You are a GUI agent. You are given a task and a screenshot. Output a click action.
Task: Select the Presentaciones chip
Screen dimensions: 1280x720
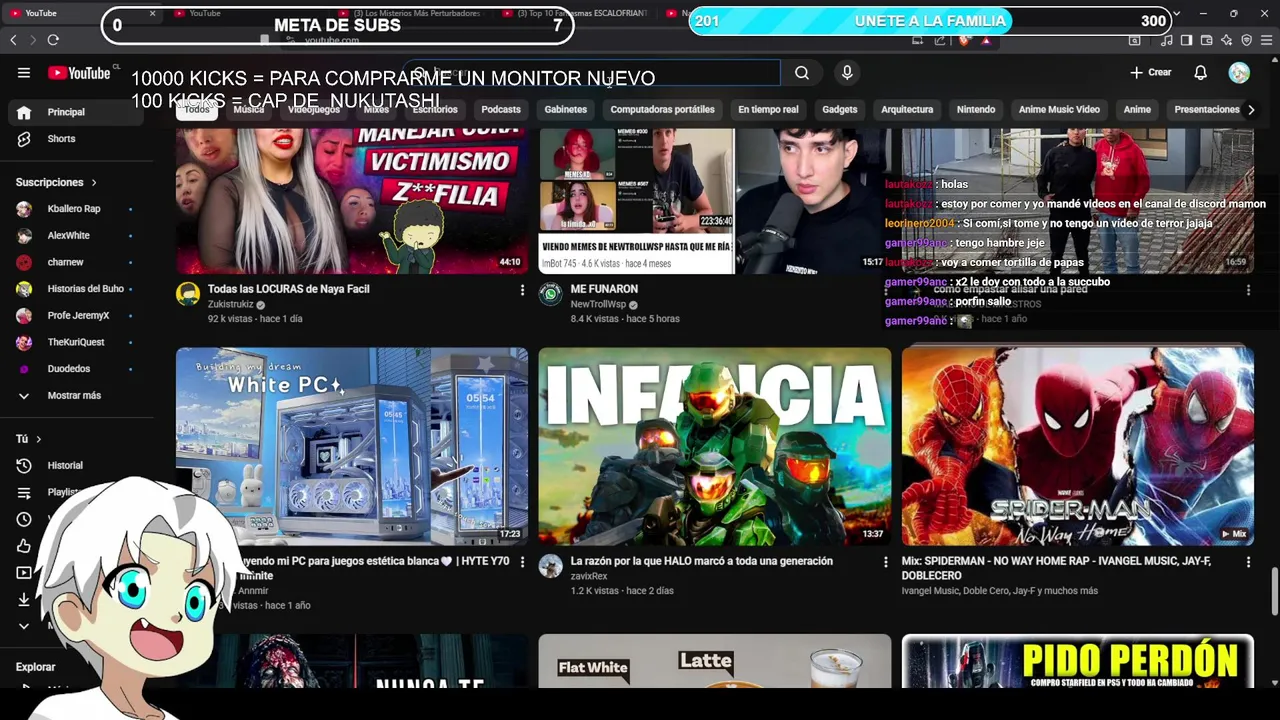pyautogui.click(x=1207, y=110)
